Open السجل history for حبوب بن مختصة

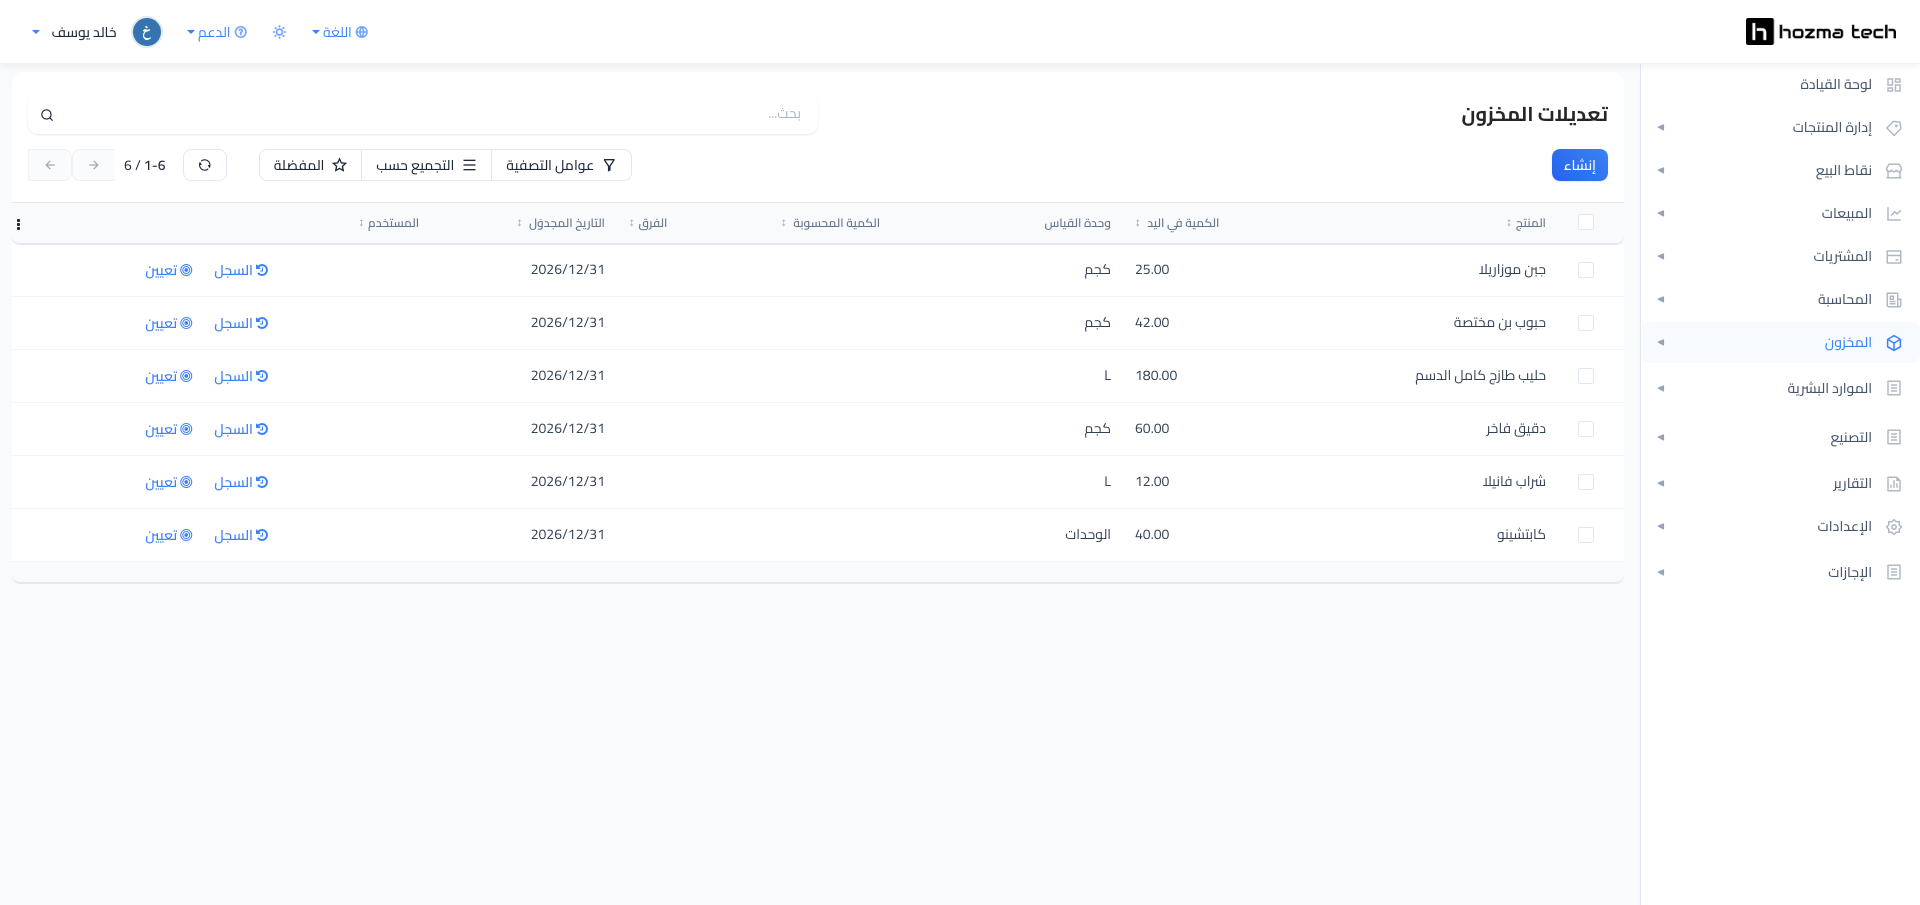241,323
